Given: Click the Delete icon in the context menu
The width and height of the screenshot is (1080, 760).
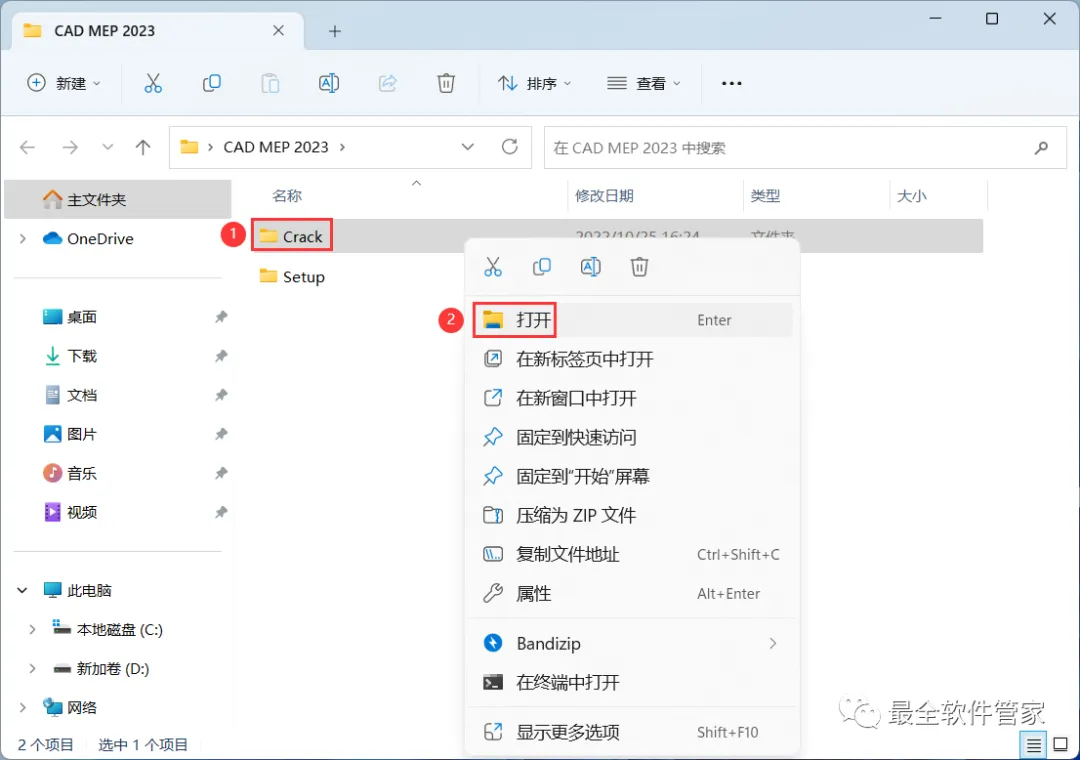Looking at the screenshot, I should tap(640, 267).
